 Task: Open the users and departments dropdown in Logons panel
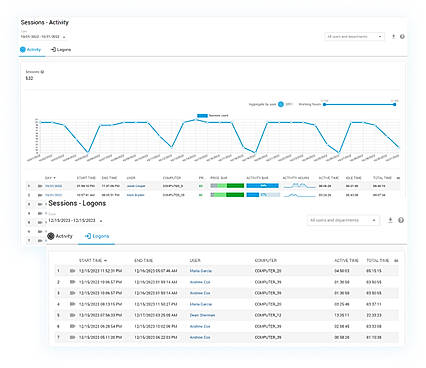pyautogui.click(x=343, y=220)
